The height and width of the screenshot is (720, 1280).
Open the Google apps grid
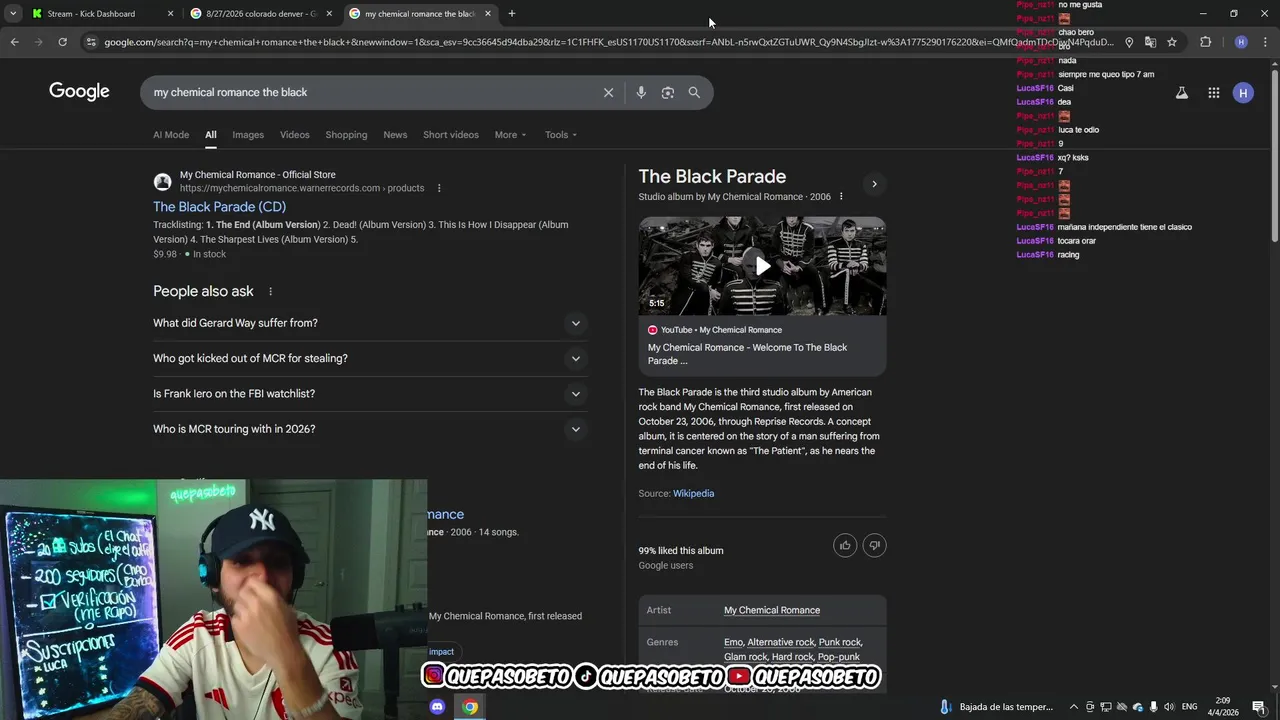click(x=1213, y=93)
